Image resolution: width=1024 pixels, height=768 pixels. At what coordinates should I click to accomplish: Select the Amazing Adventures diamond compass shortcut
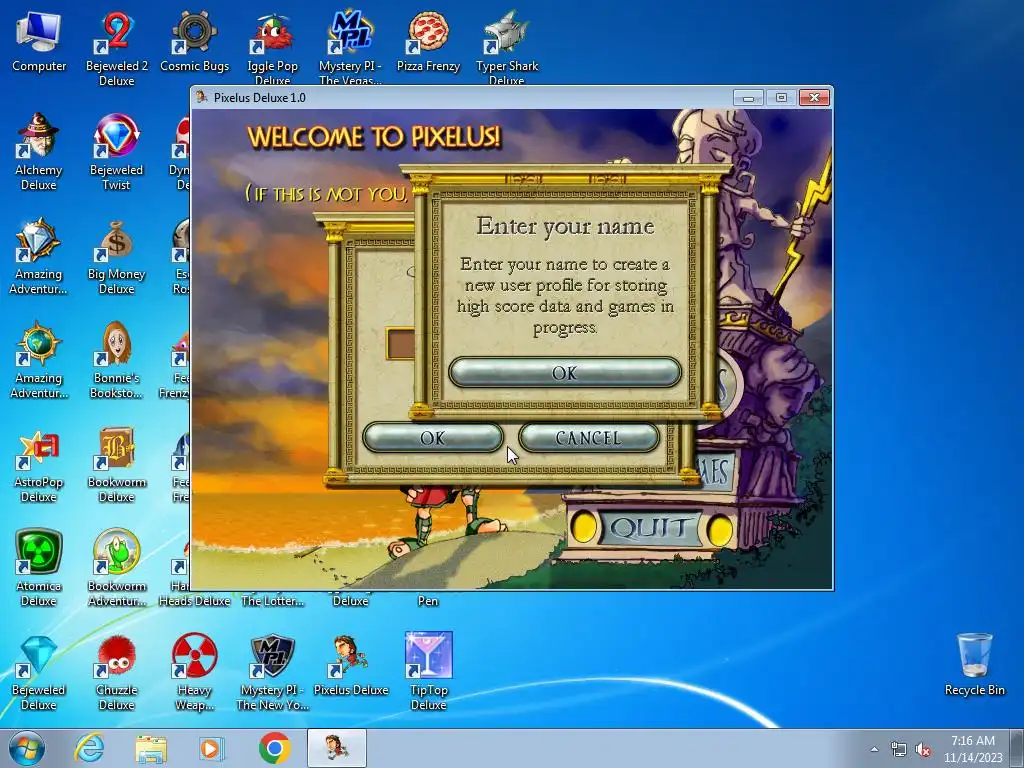click(39, 257)
